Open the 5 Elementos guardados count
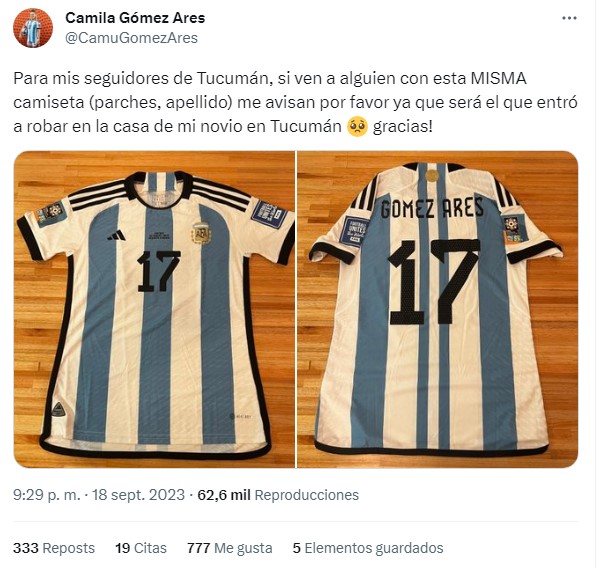The image size is (603, 568). click(x=368, y=548)
